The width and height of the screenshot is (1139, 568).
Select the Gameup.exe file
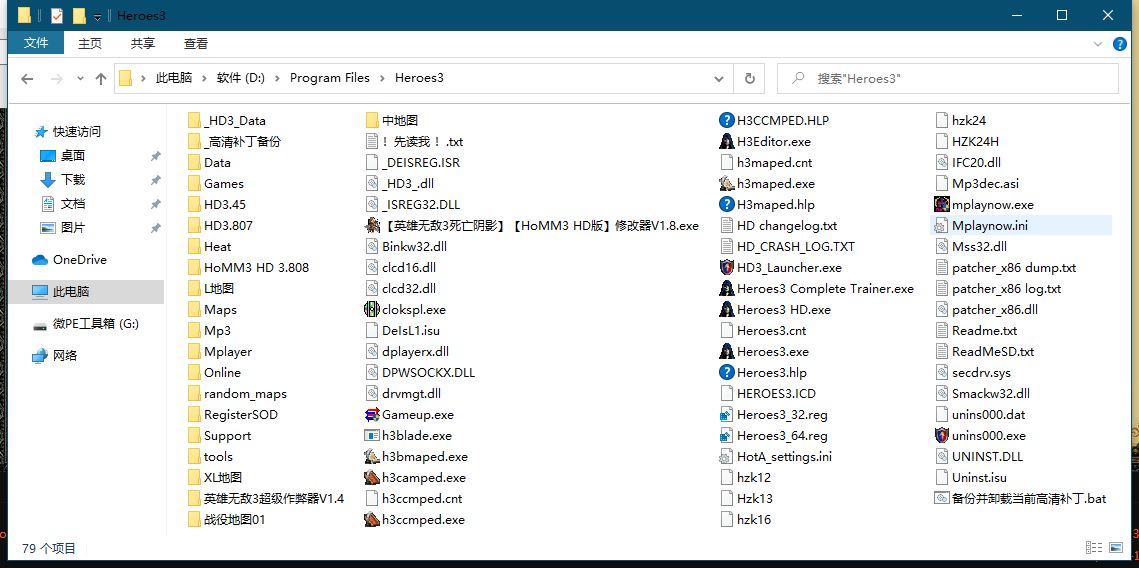[x=417, y=415]
